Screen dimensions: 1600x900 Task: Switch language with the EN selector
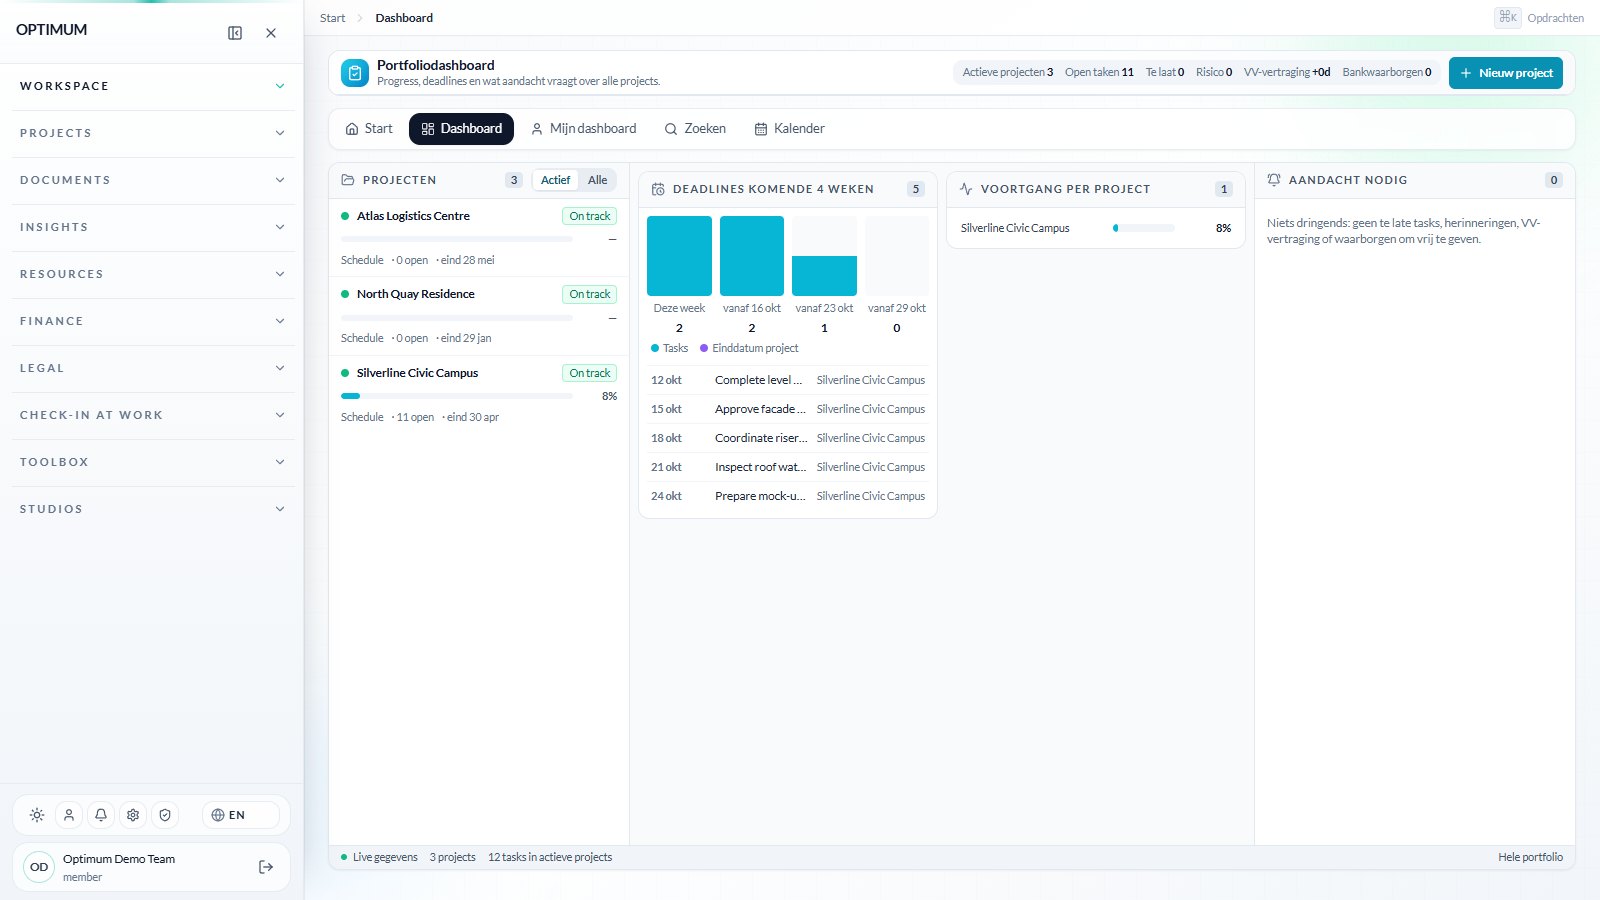click(x=240, y=815)
